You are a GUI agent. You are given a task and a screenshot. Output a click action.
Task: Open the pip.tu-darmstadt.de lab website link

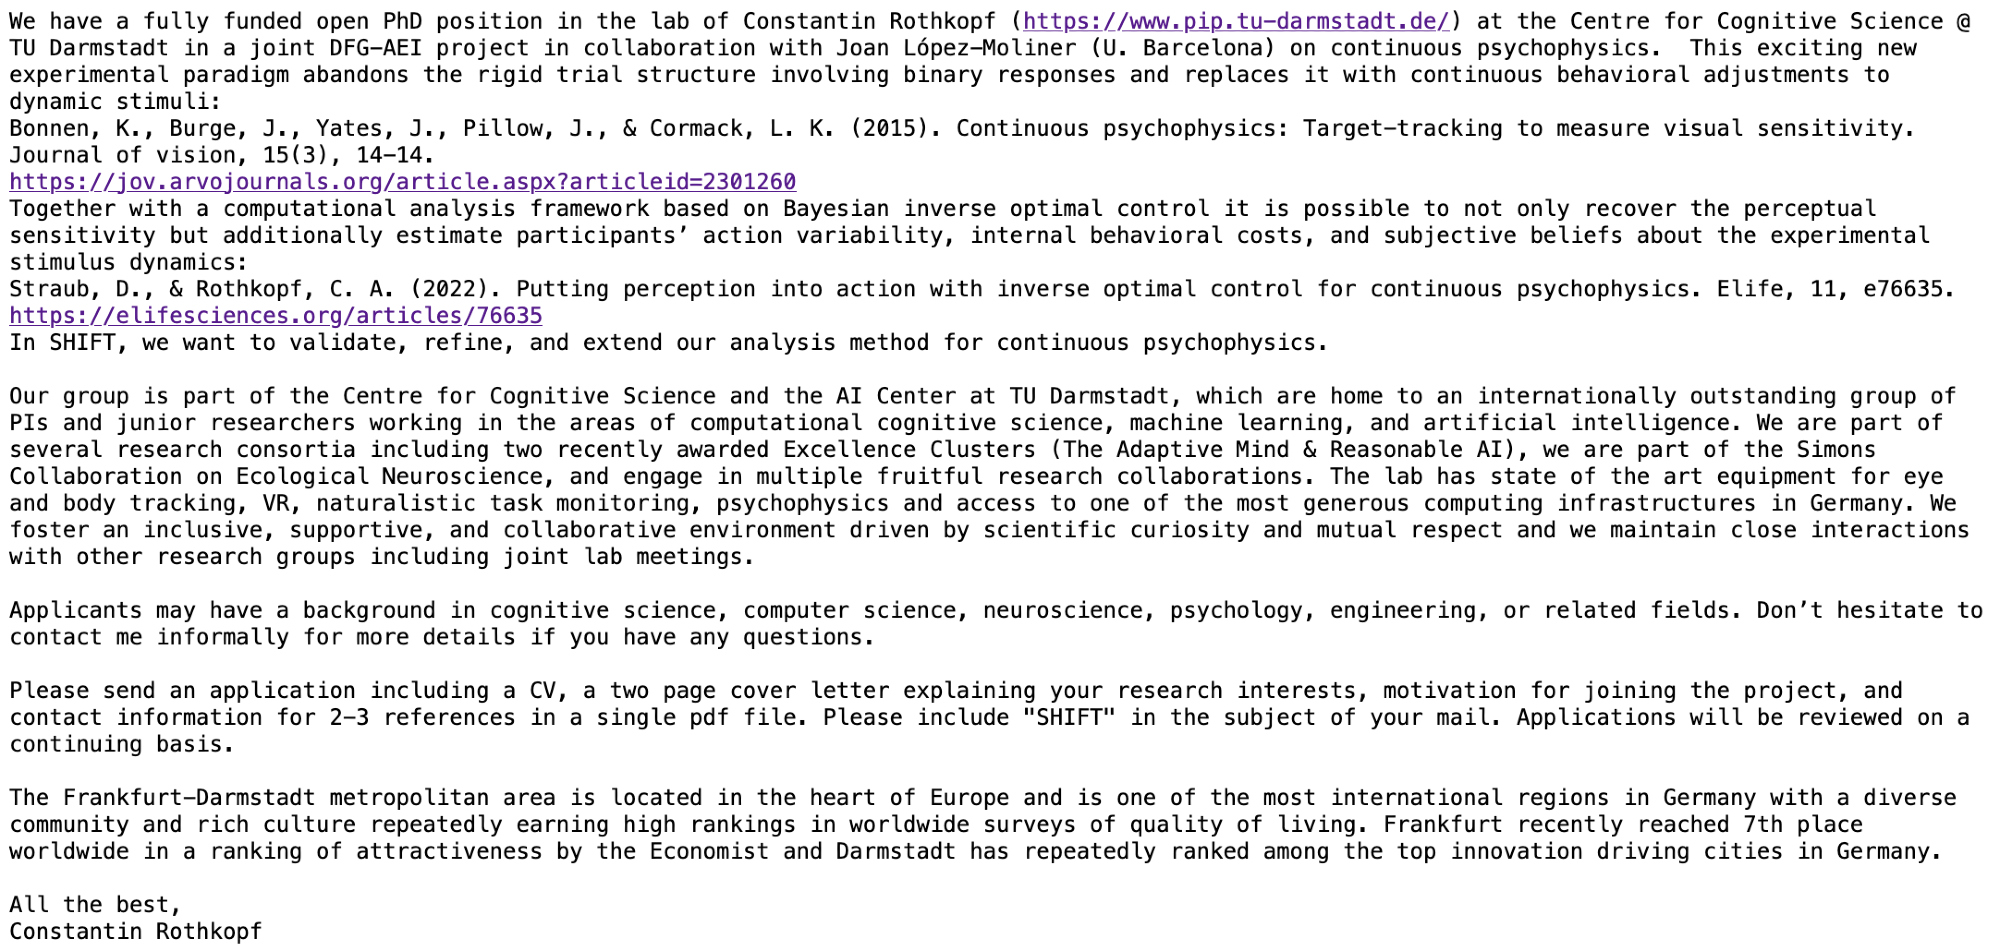(1236, 21)
